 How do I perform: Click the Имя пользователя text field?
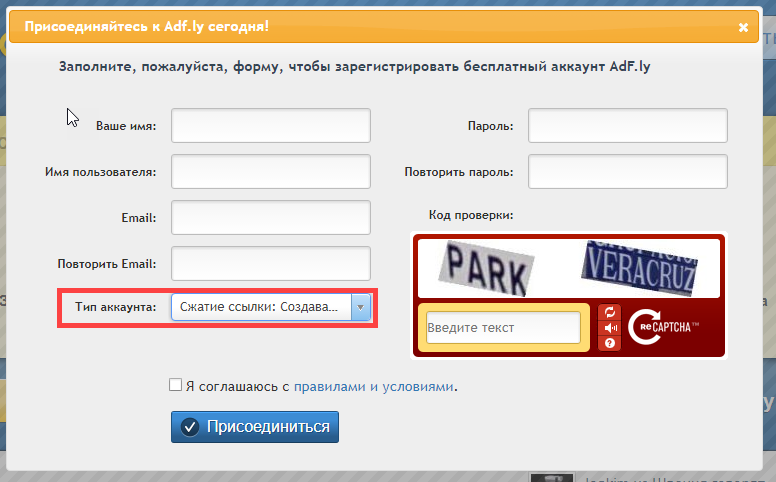(271, 172)
